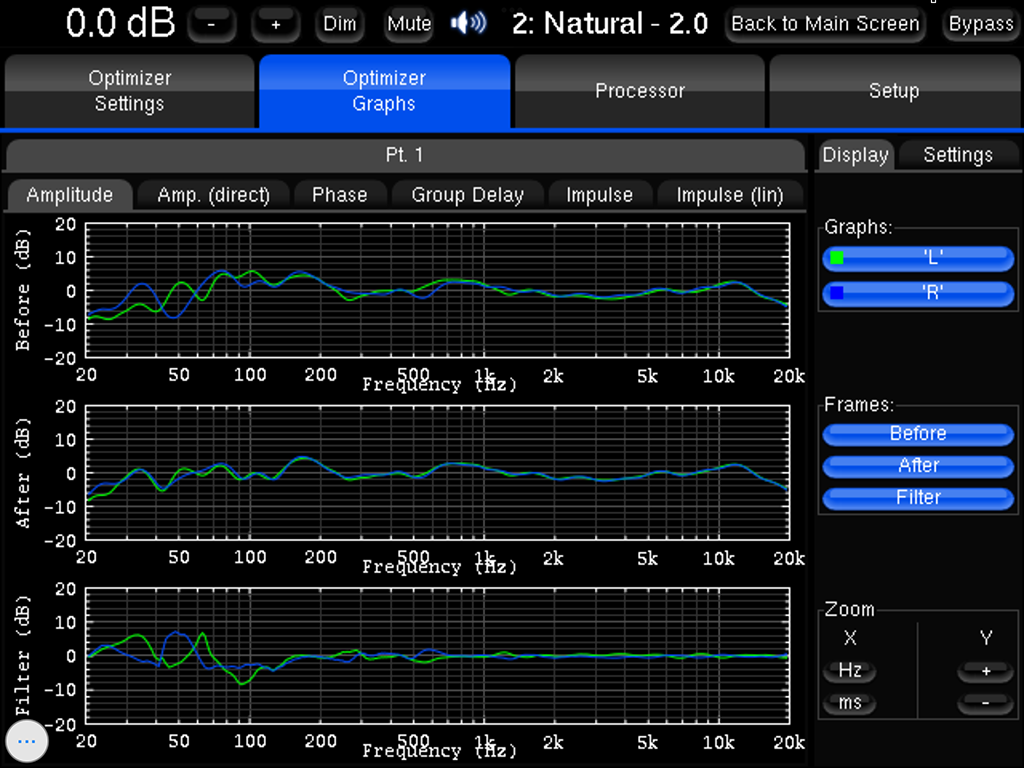Image resolution: width=1024 pixels, height=768 pixels.
Task: Toggle the green 'L' channel graph
Action: click(918, 258)
